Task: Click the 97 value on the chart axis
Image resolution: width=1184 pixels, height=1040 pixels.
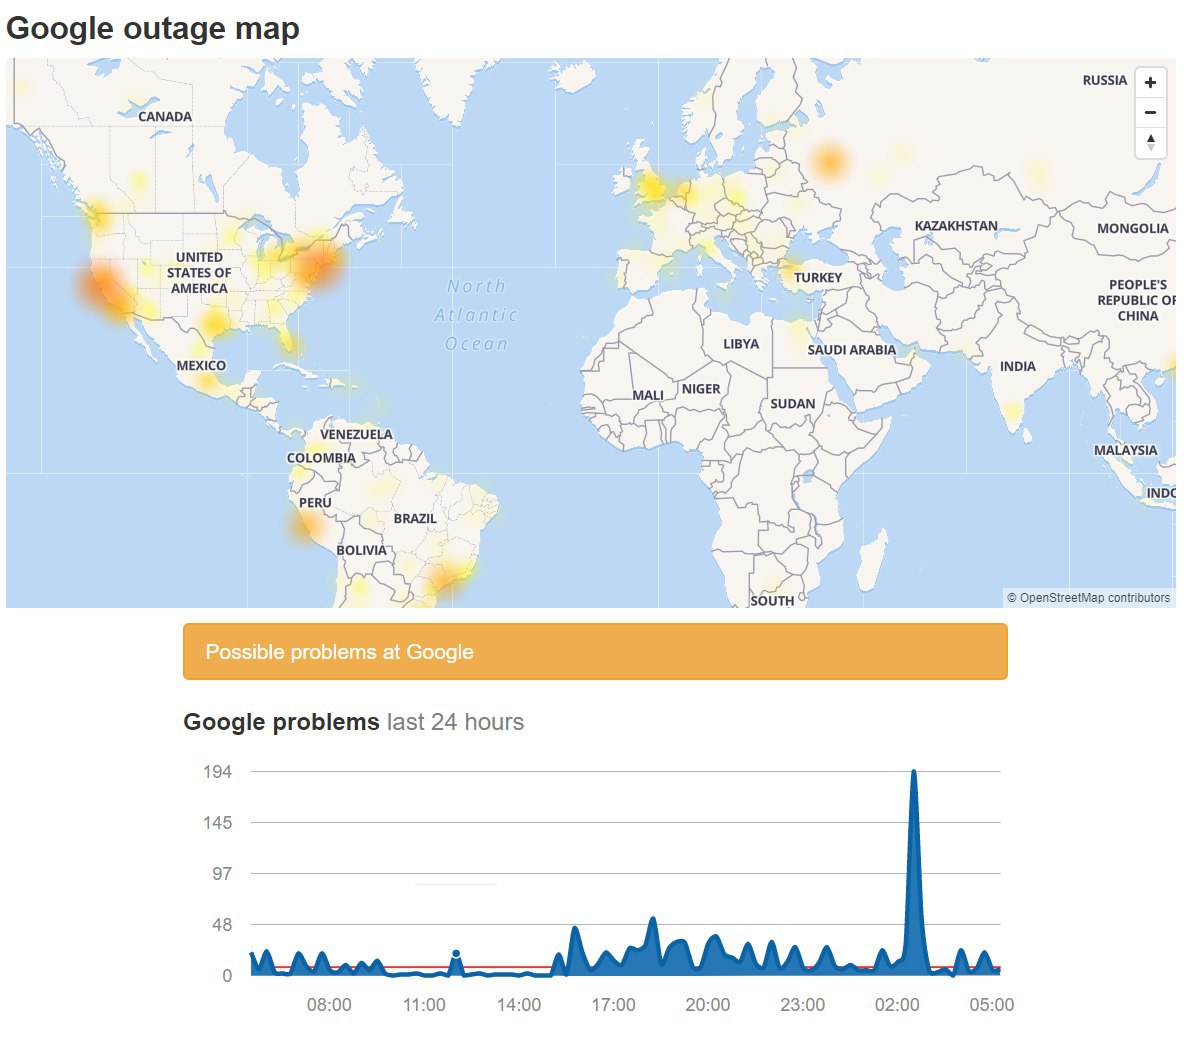Action: [222, 874]
